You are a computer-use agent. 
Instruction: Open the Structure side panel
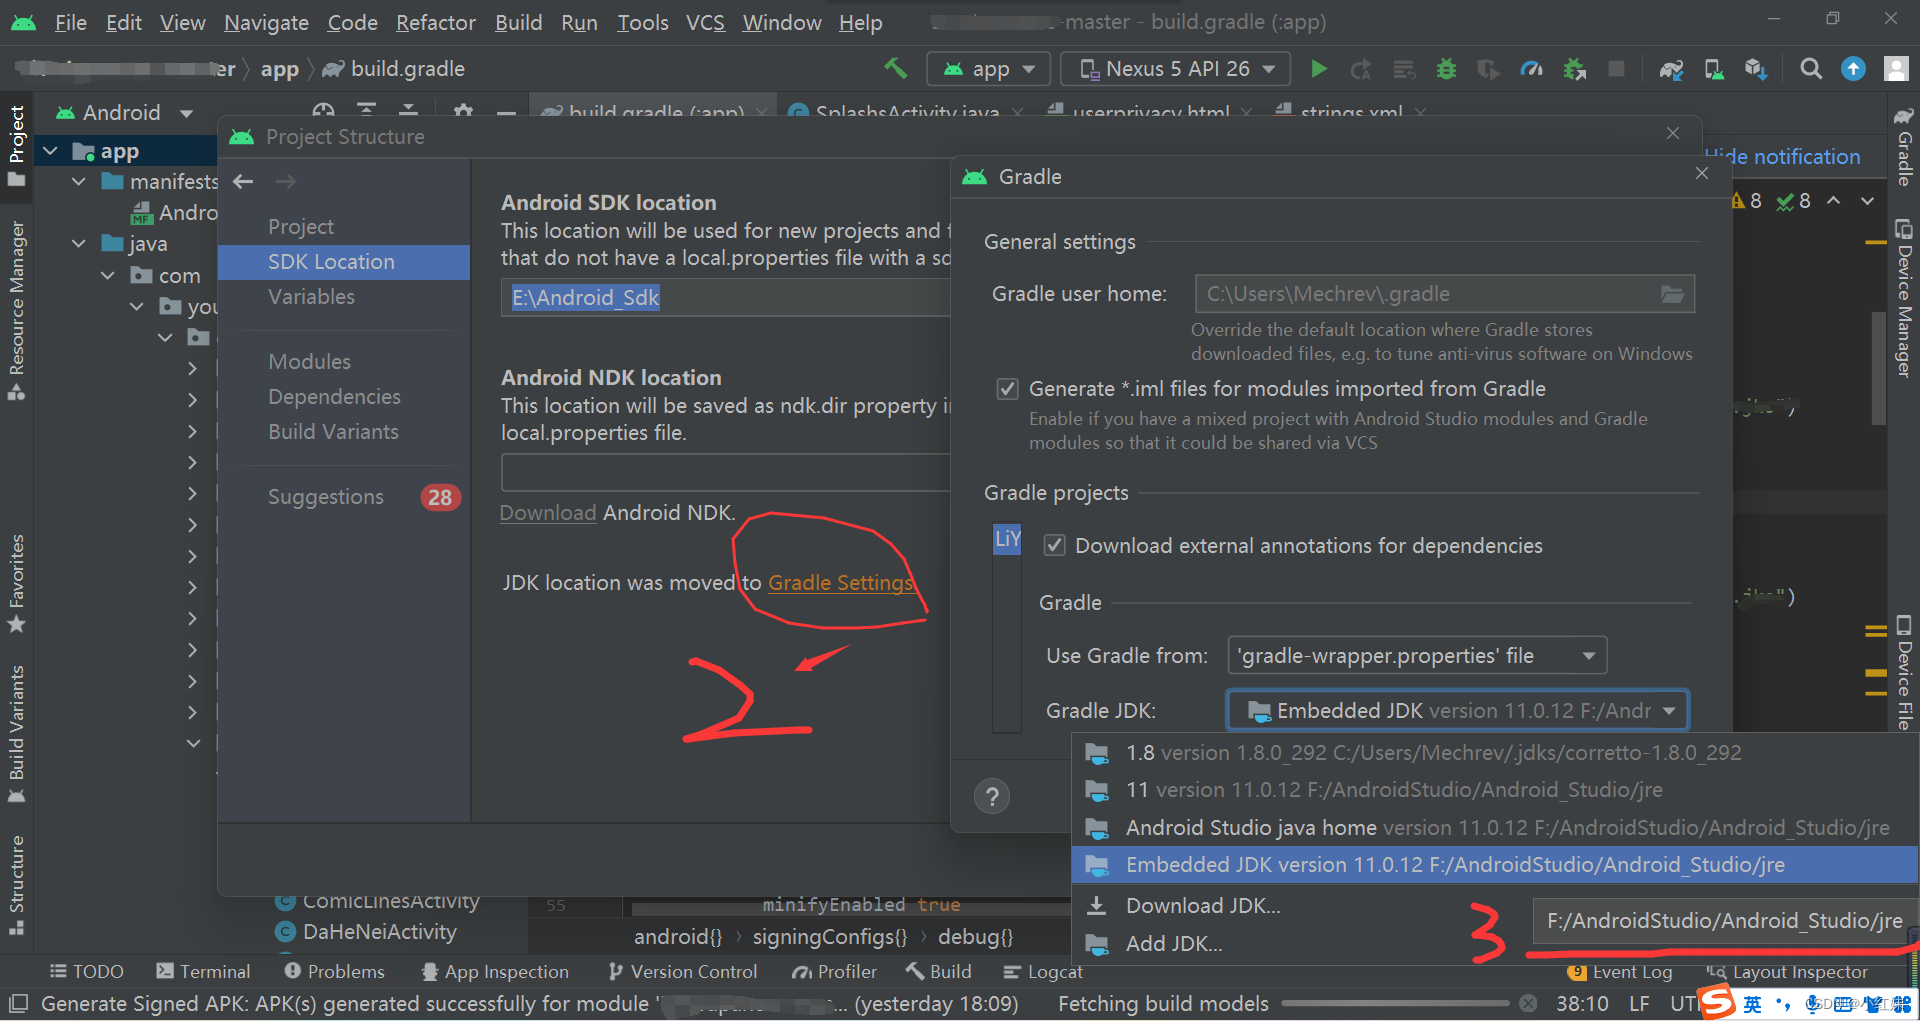[x=16, y=885]
